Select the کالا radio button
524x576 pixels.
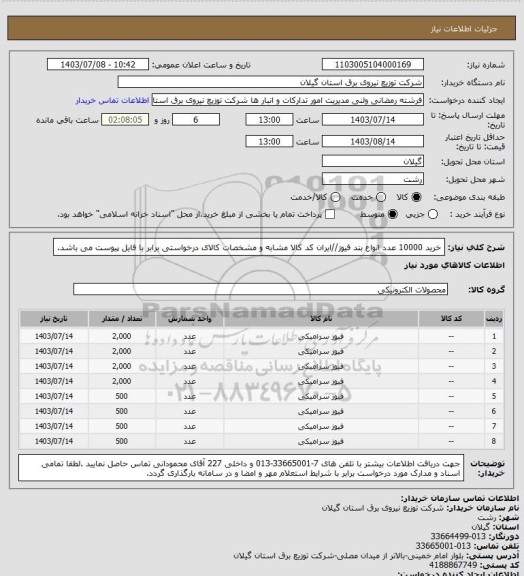click(x=416, y=197)
